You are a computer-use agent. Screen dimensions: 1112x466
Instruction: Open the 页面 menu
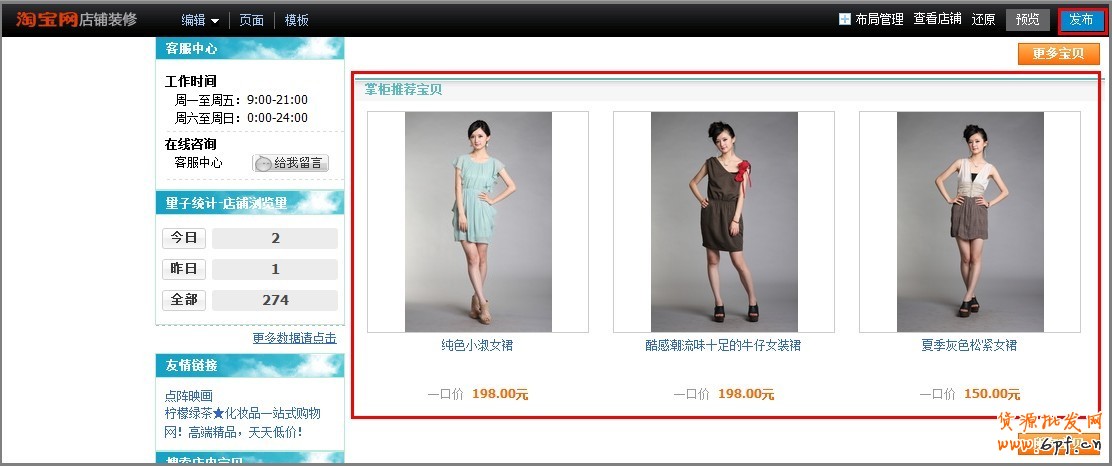(251, 20)
